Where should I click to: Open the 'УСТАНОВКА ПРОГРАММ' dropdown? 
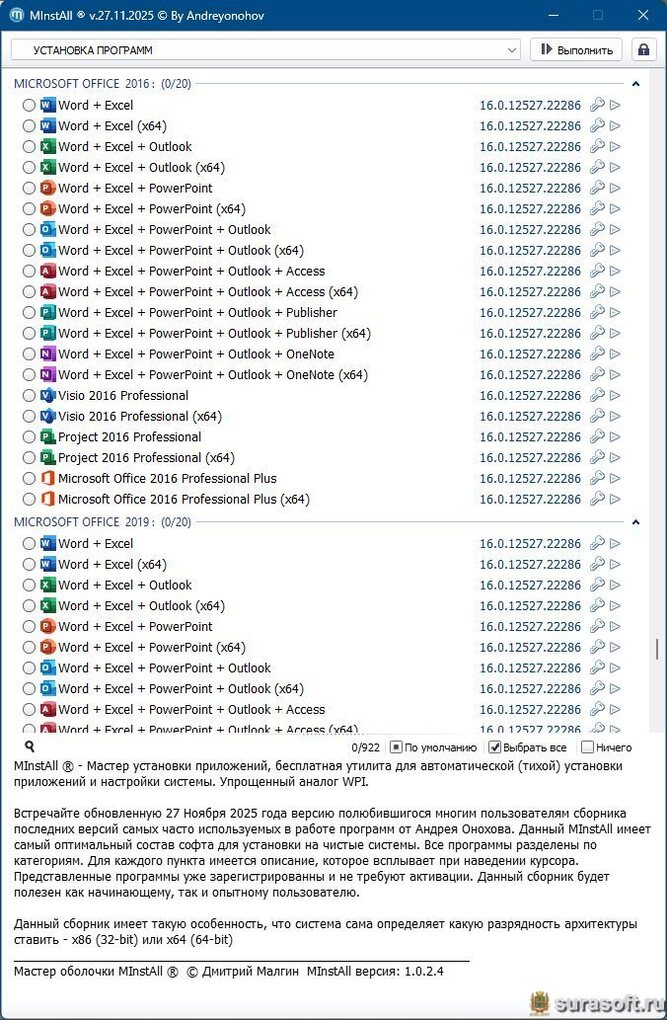tap(265, 50)
